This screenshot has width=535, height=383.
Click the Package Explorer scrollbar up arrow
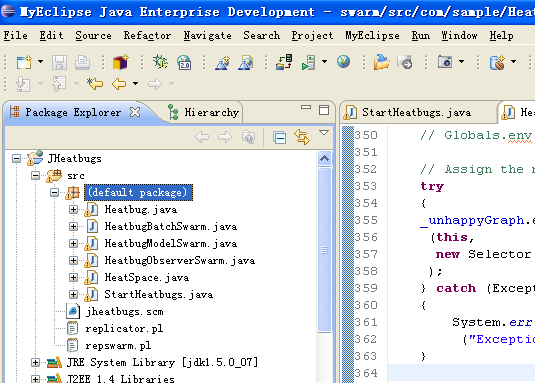tap(324, 159)
